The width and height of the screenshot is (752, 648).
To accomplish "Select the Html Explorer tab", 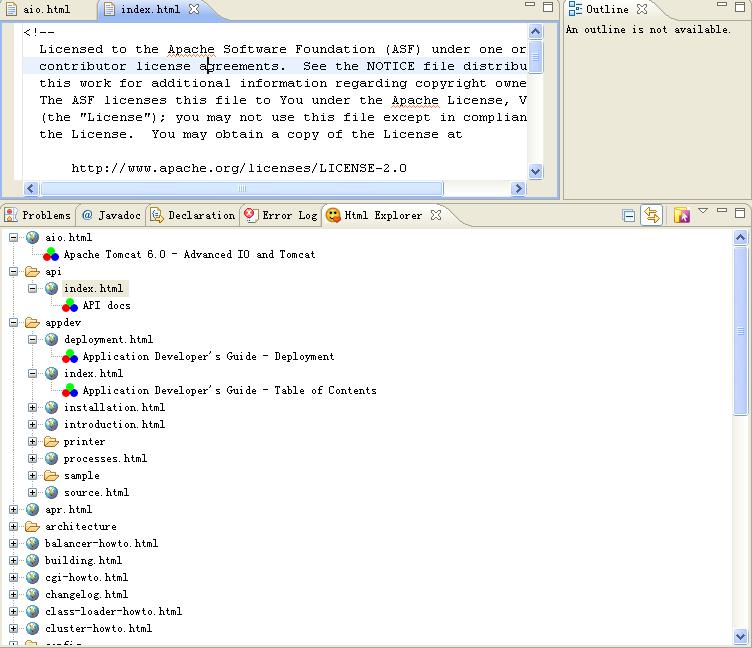I will pyautogui.click(x=383, y=215).
